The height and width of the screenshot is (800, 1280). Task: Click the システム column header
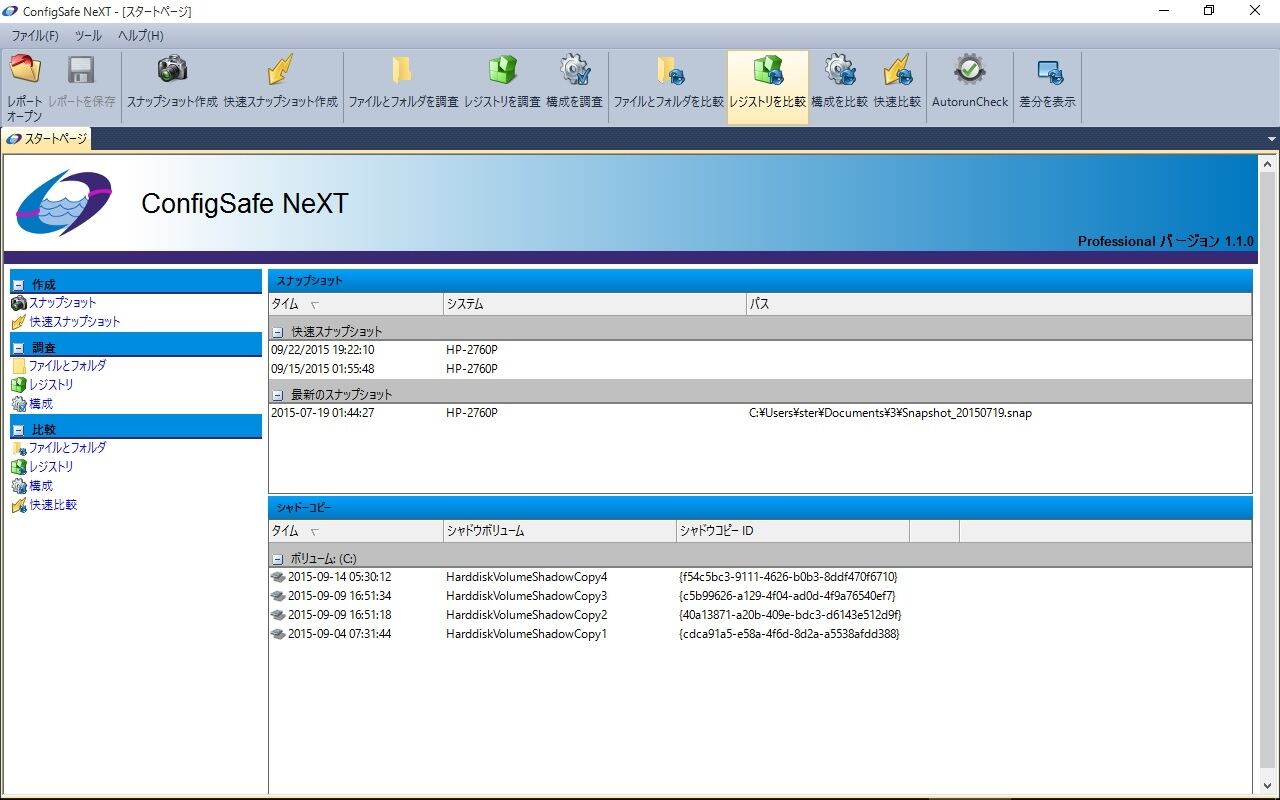click(594, 304)
